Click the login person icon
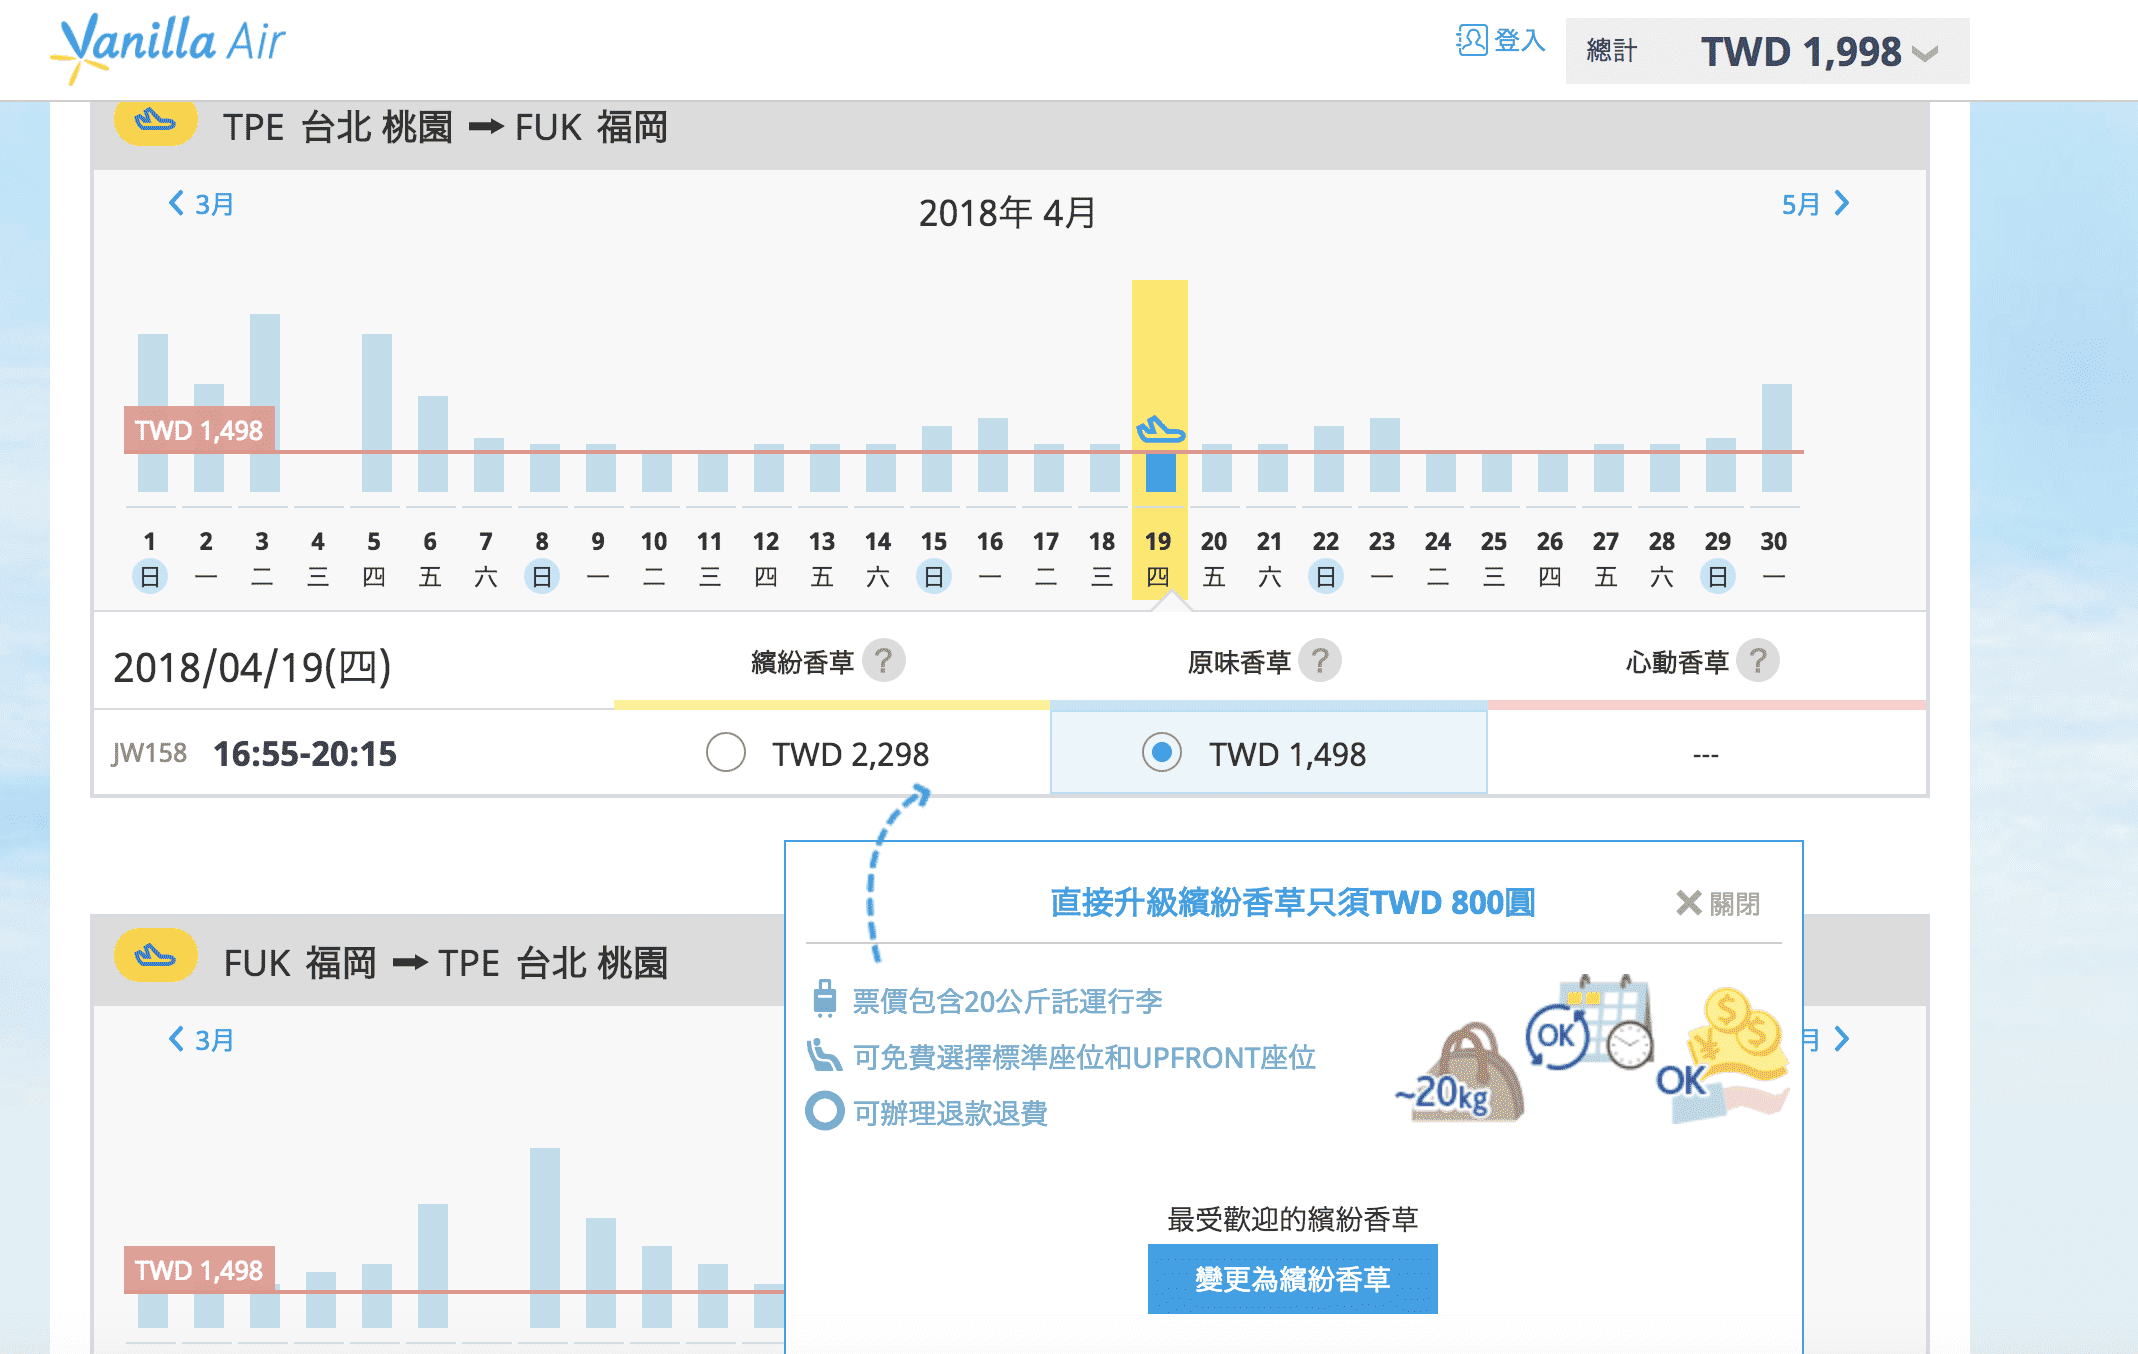The image size is (2138, 1354). 1471,41
